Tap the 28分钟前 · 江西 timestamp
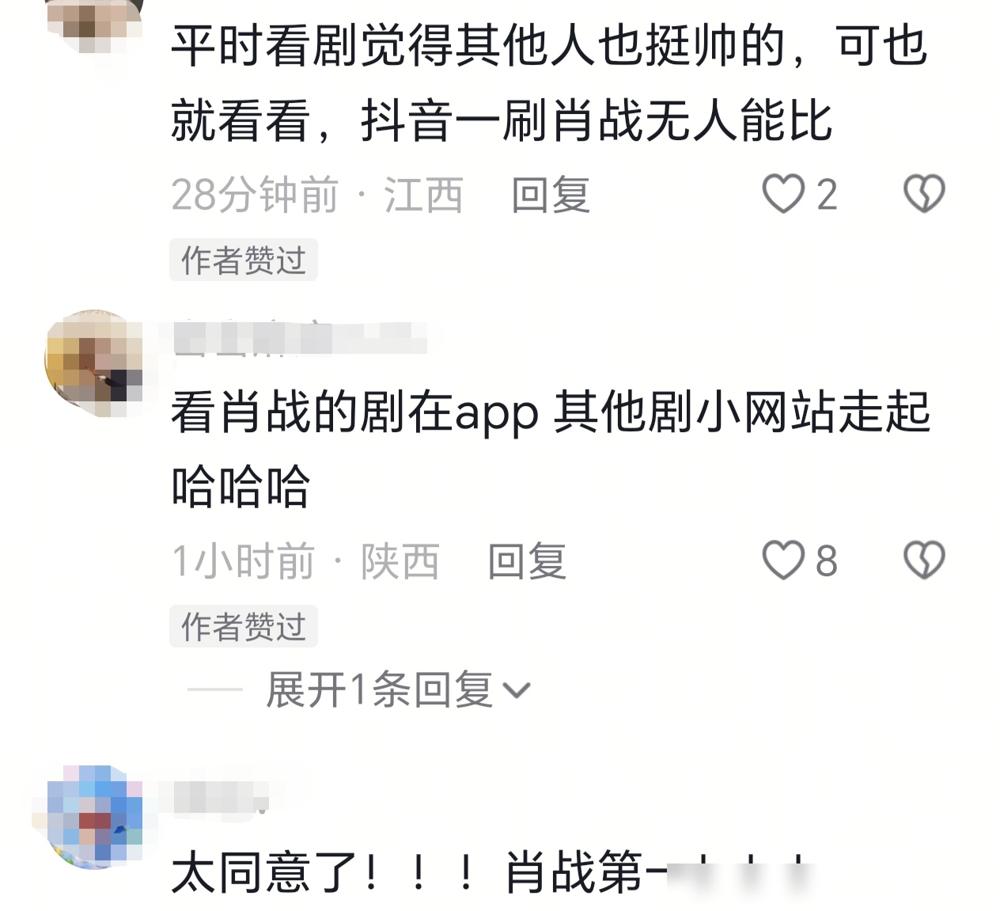1000x911 pixels. 317,194
